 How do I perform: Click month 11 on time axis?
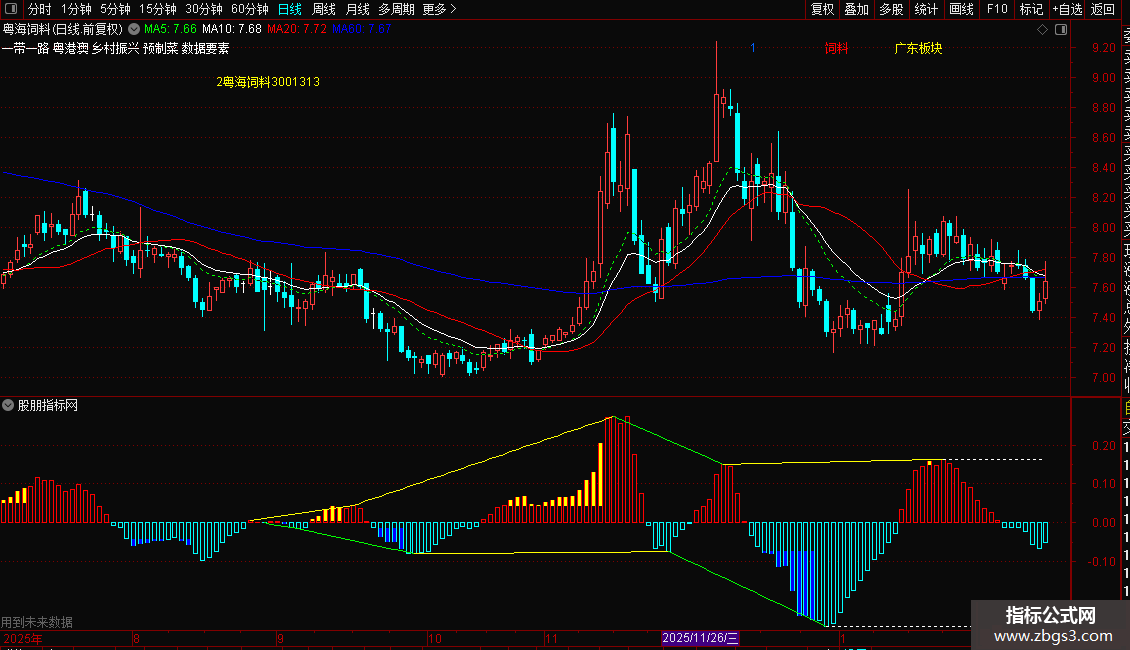point(551,638)
